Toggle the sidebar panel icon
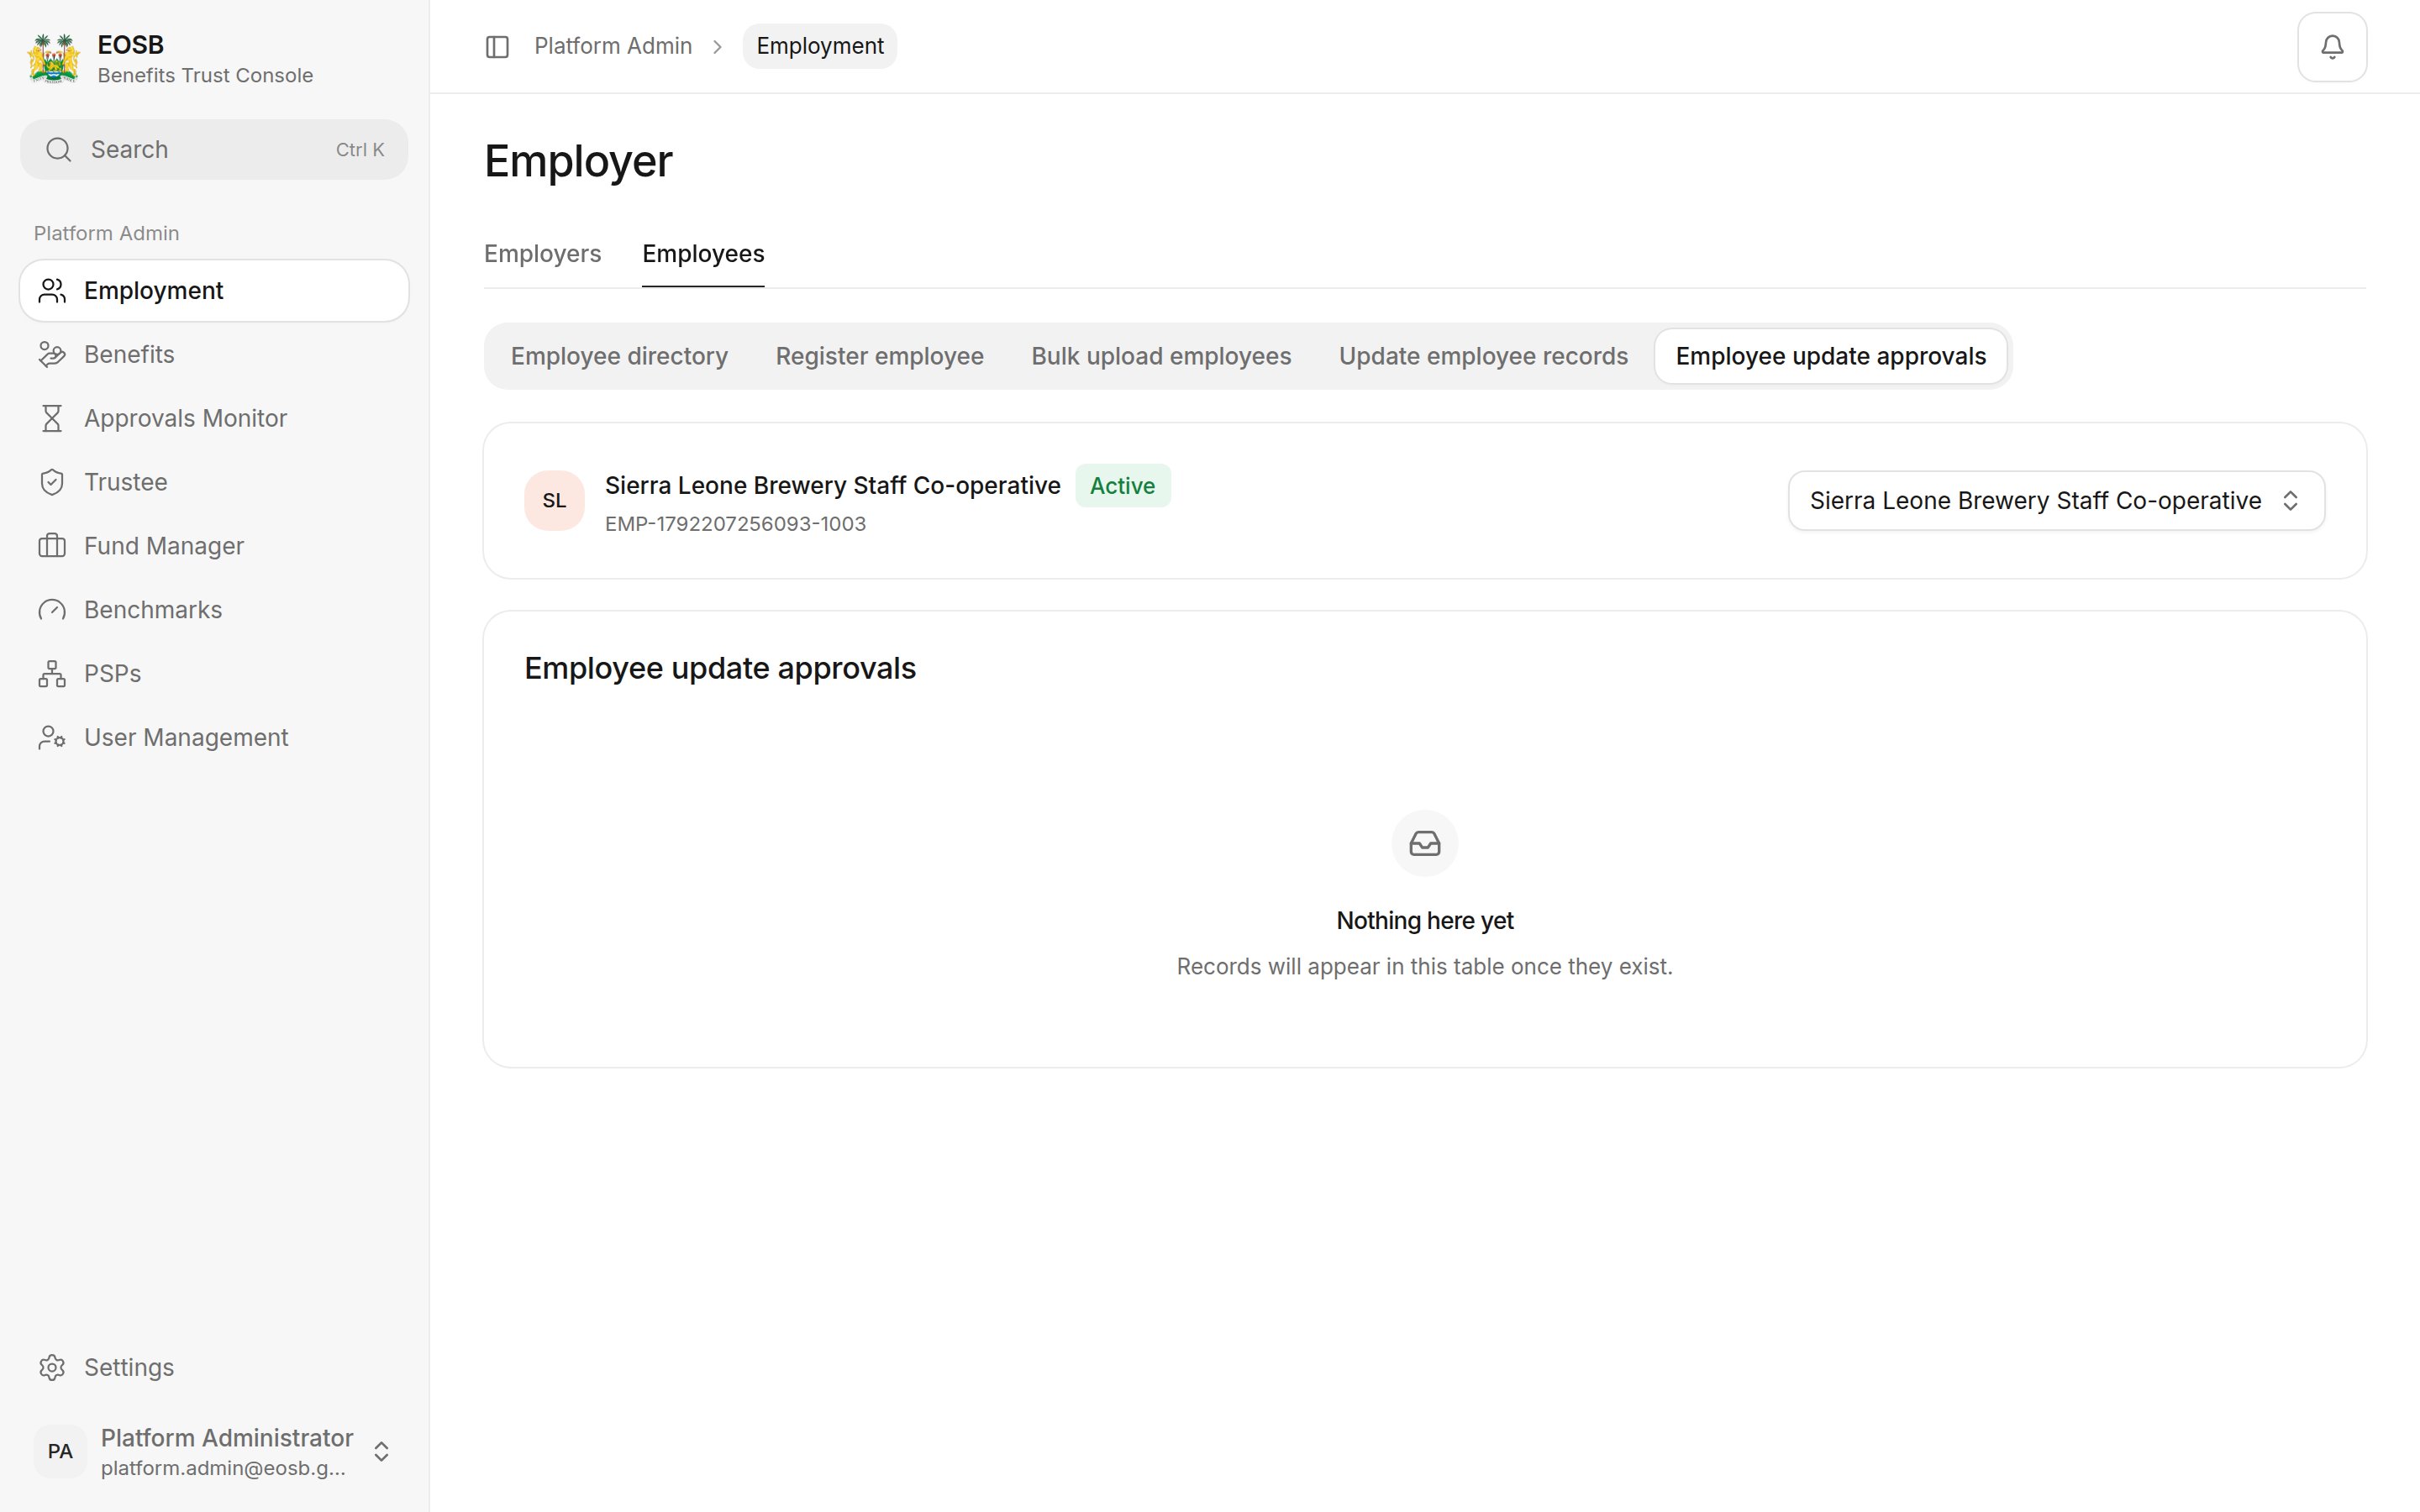Screen dimensions: 2420x1512 coord(497,47)
